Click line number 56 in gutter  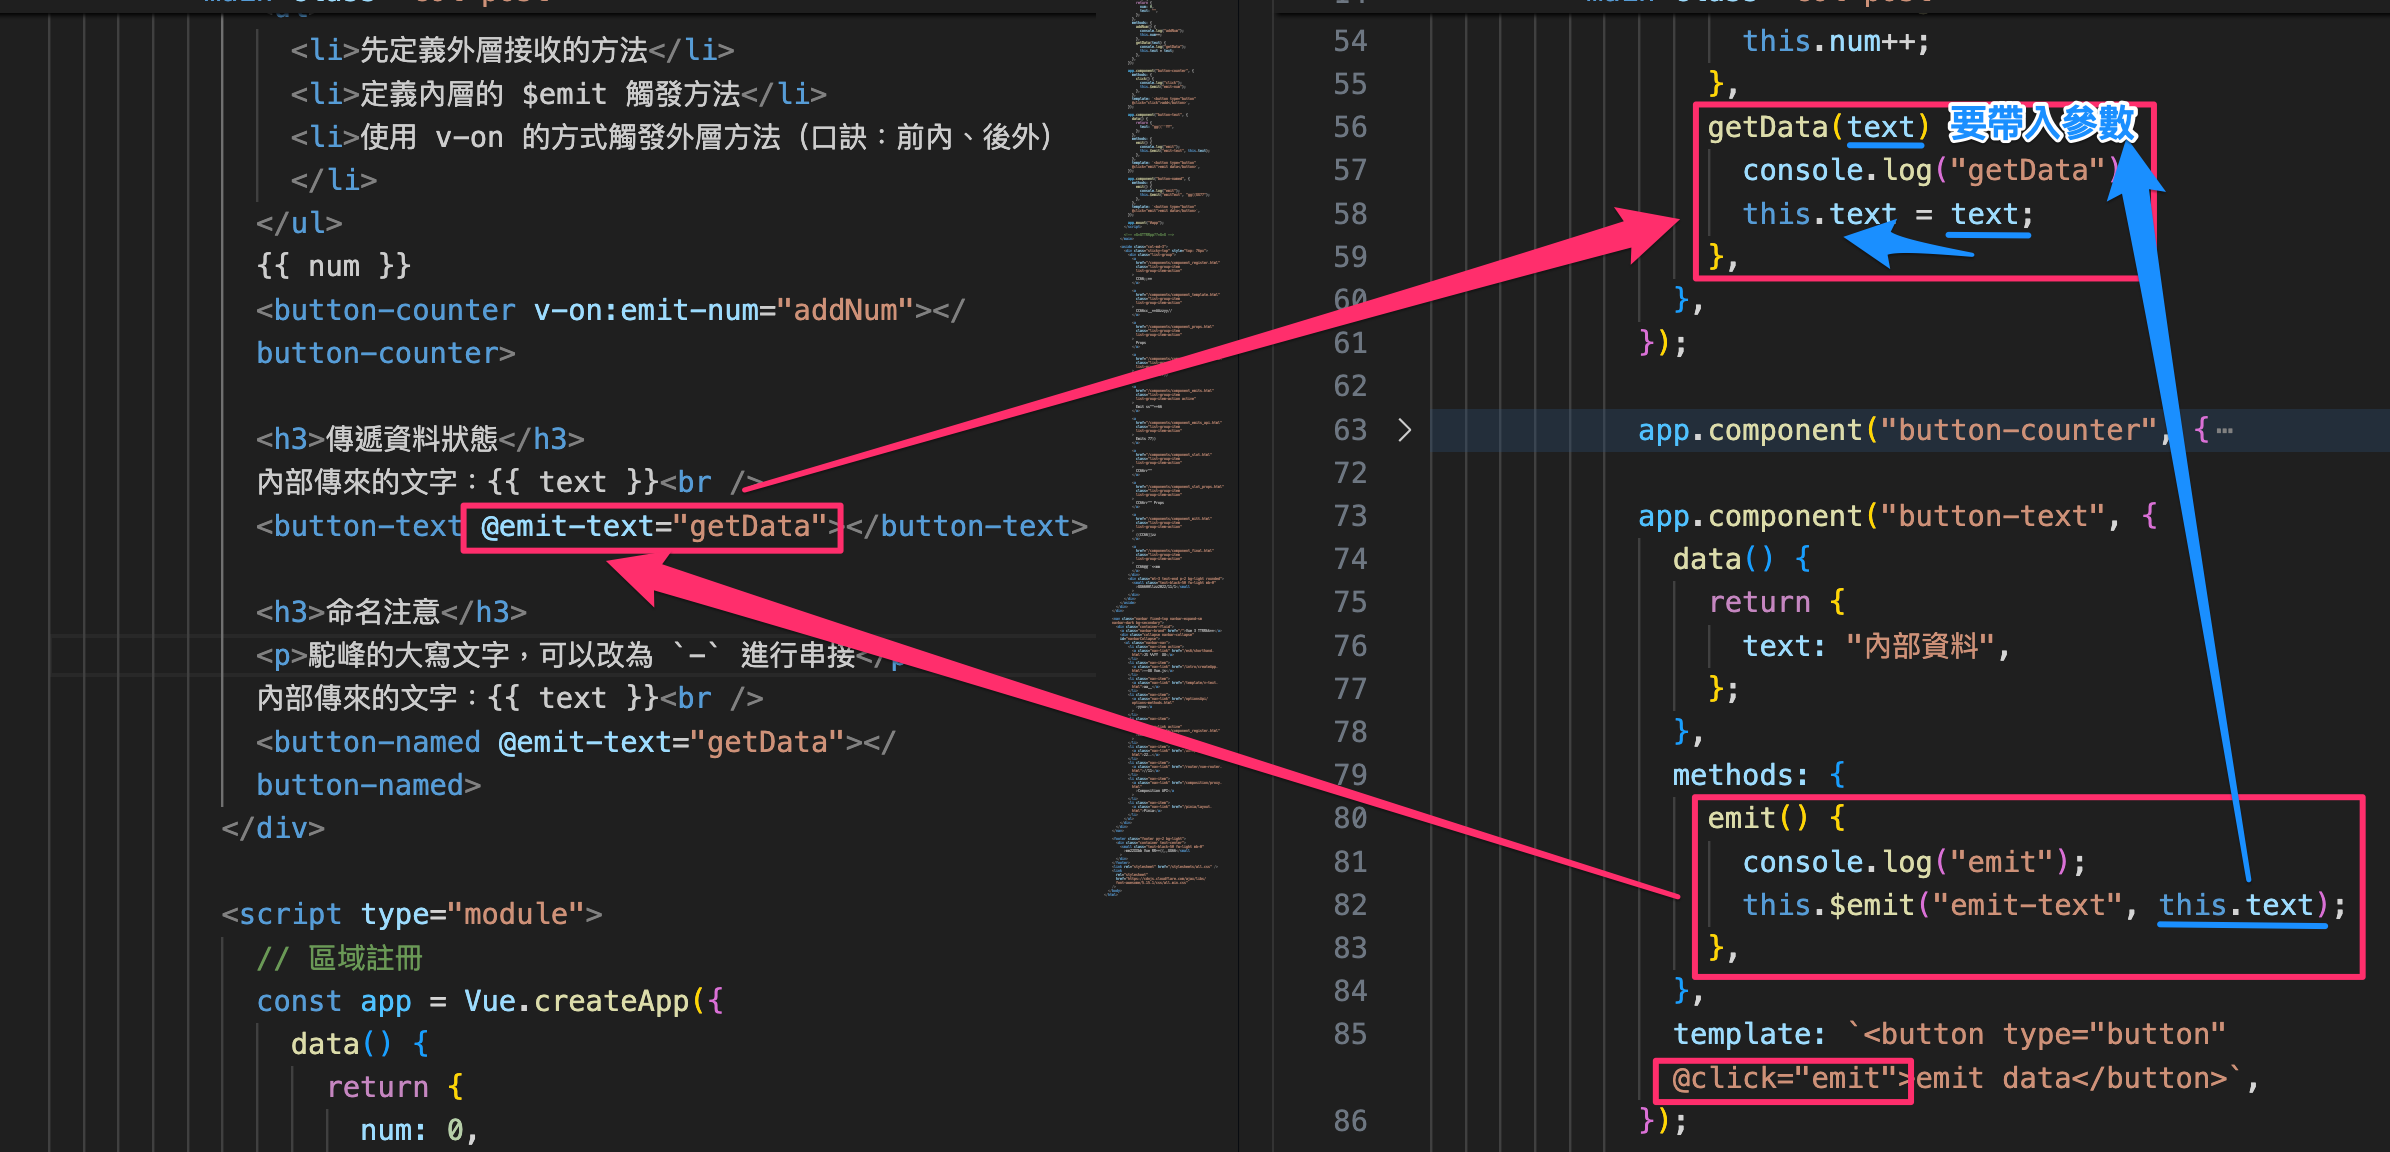(x=1349, y=127)
